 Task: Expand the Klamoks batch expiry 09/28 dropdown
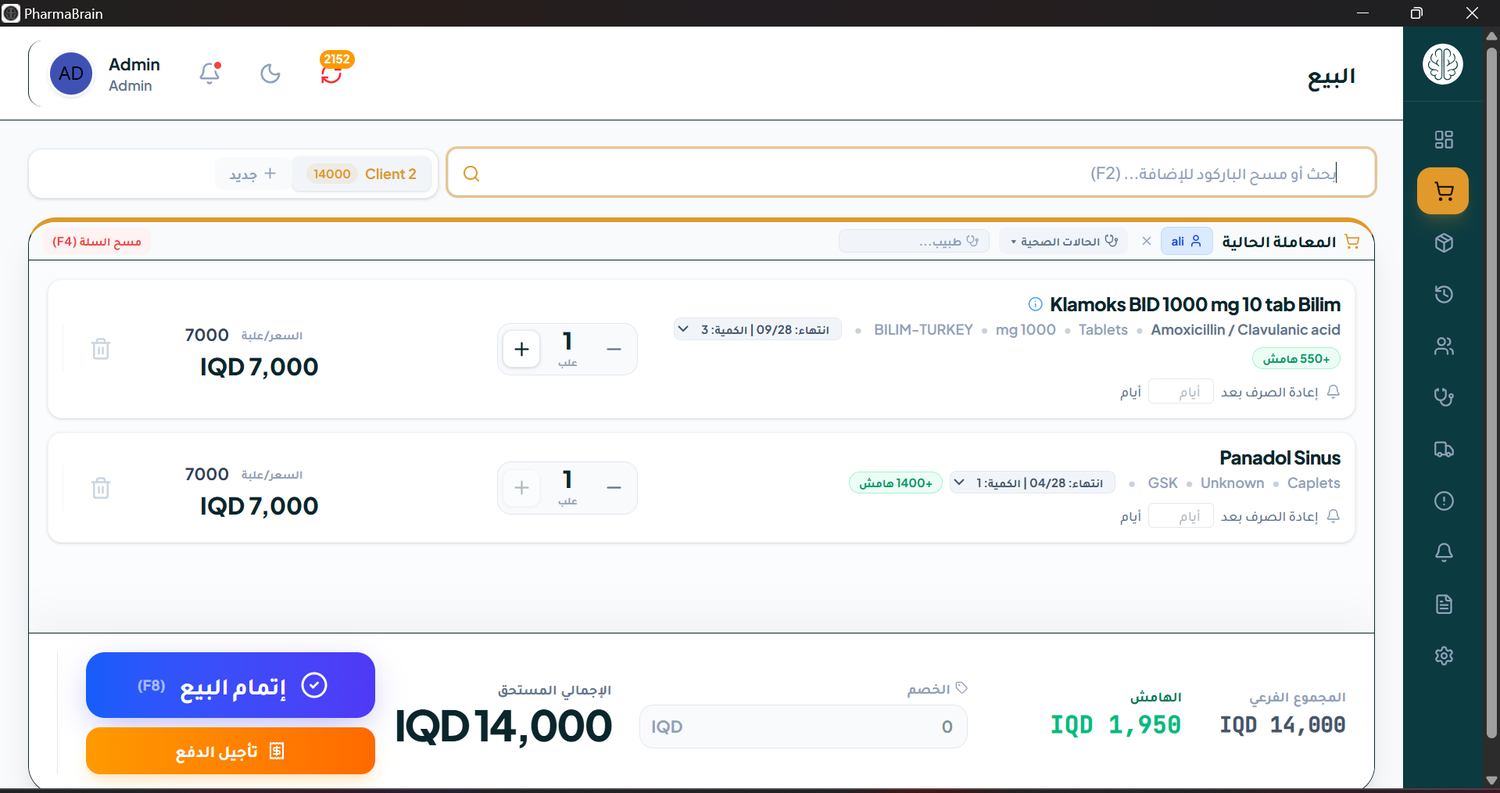[x=758, y=329]
